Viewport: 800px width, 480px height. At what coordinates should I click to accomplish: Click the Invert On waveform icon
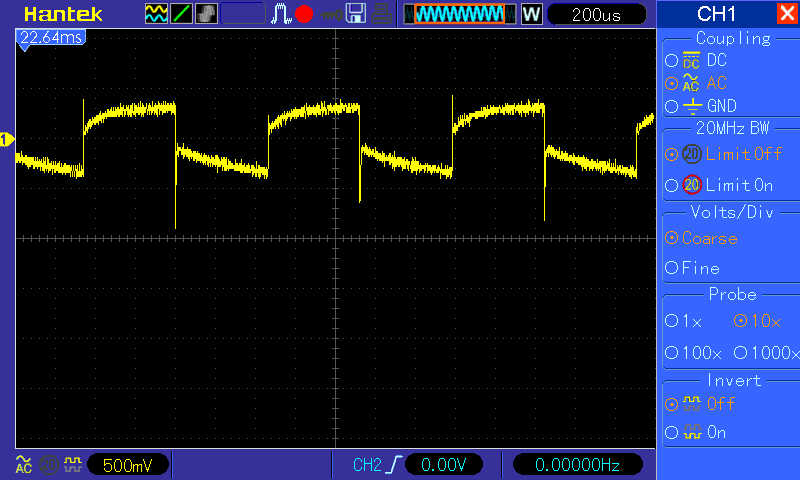[692, 432]
